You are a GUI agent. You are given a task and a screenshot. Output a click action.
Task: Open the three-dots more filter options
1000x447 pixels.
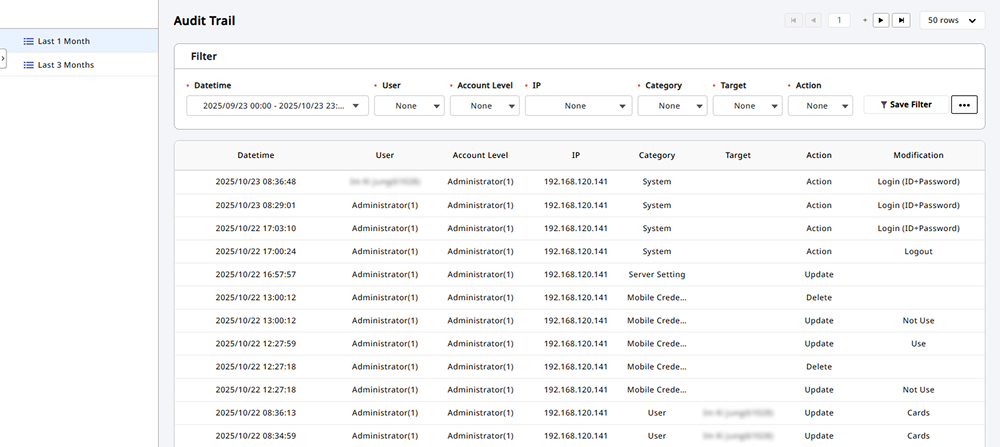pyautogui.click(x=964, y=105)
